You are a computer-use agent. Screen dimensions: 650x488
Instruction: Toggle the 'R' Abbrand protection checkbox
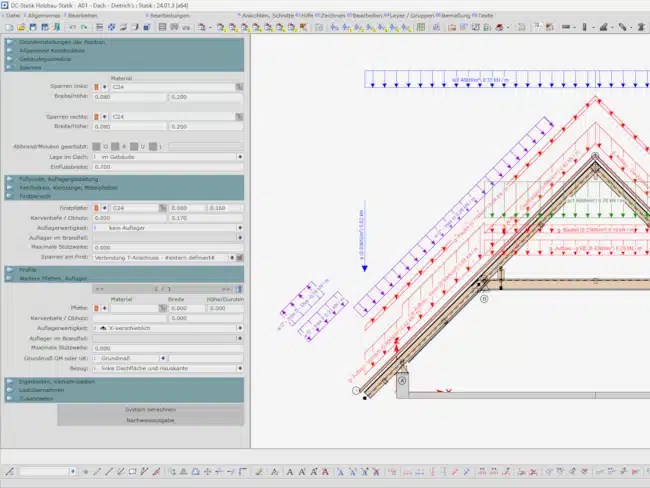pos(115,146)
